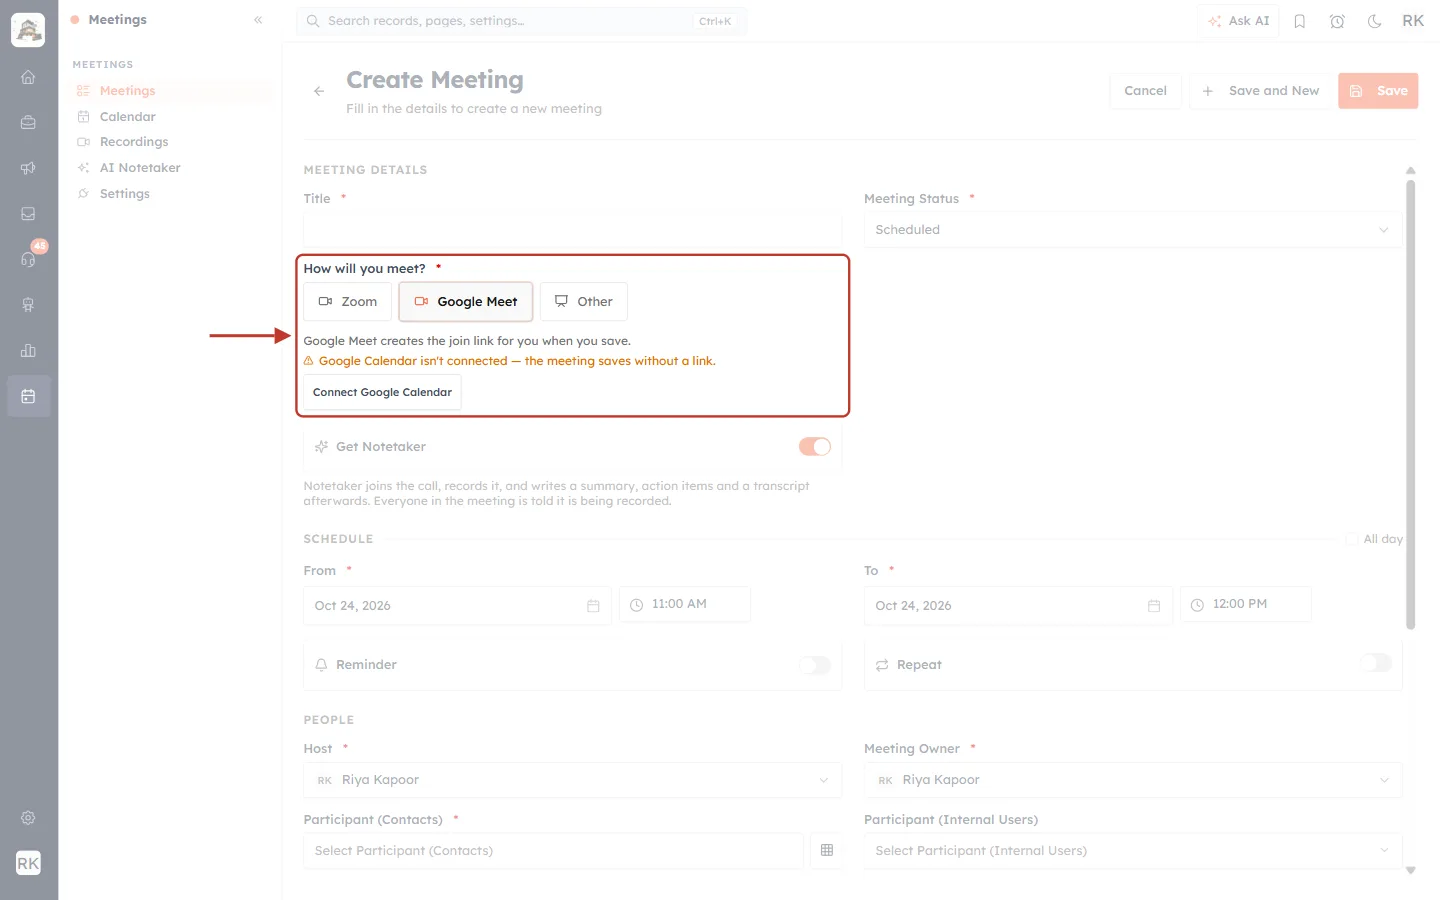
Task: Switch to dark mode with the moon icon
Action: tap(1375, 21)
